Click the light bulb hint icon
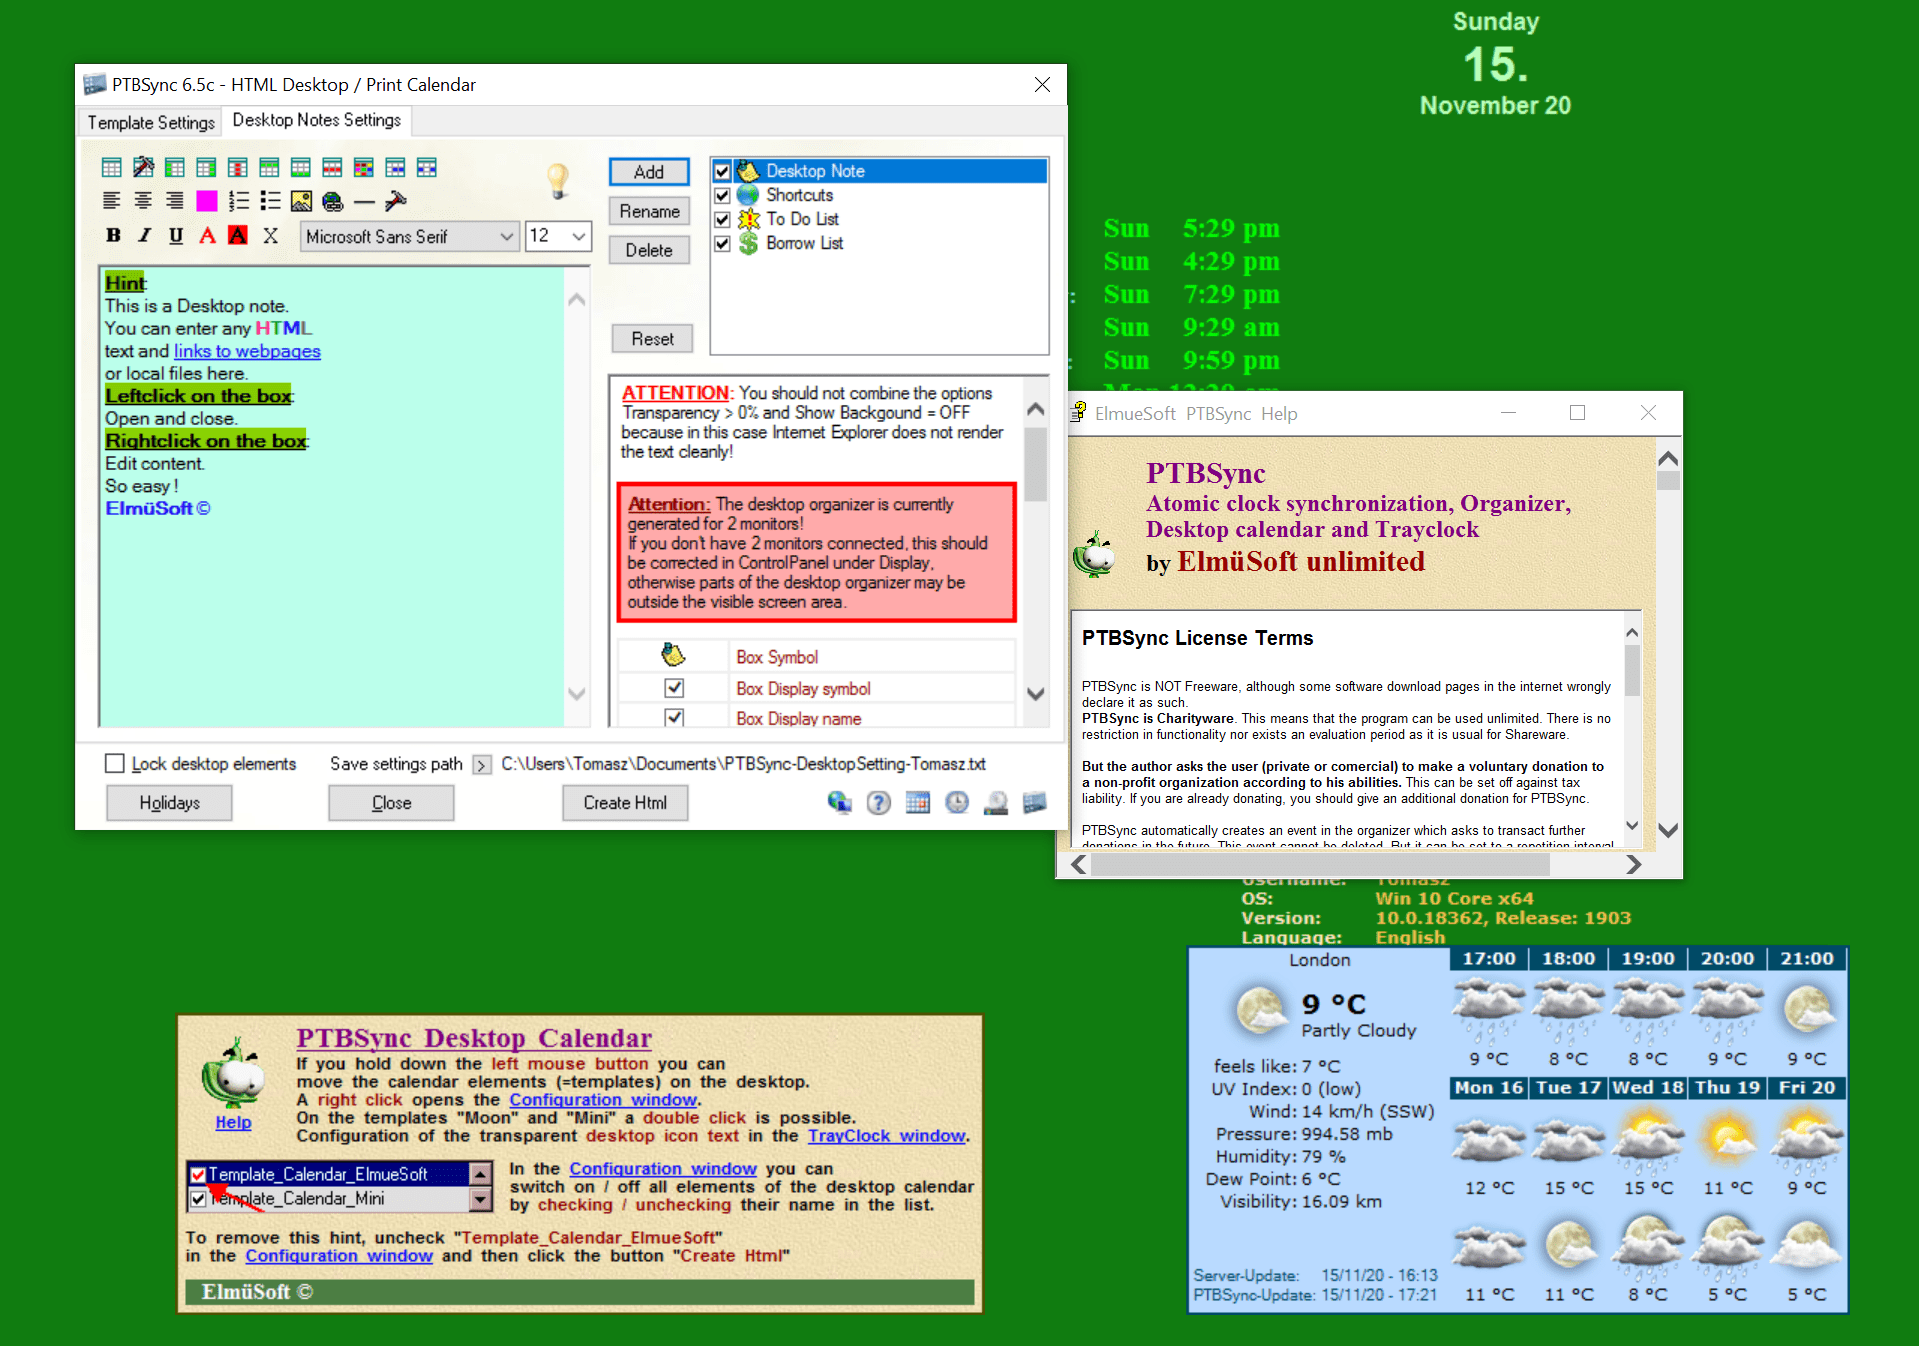Image resolution: width=1919 pixels, height=1346 pixels. [x=558, y=181]
